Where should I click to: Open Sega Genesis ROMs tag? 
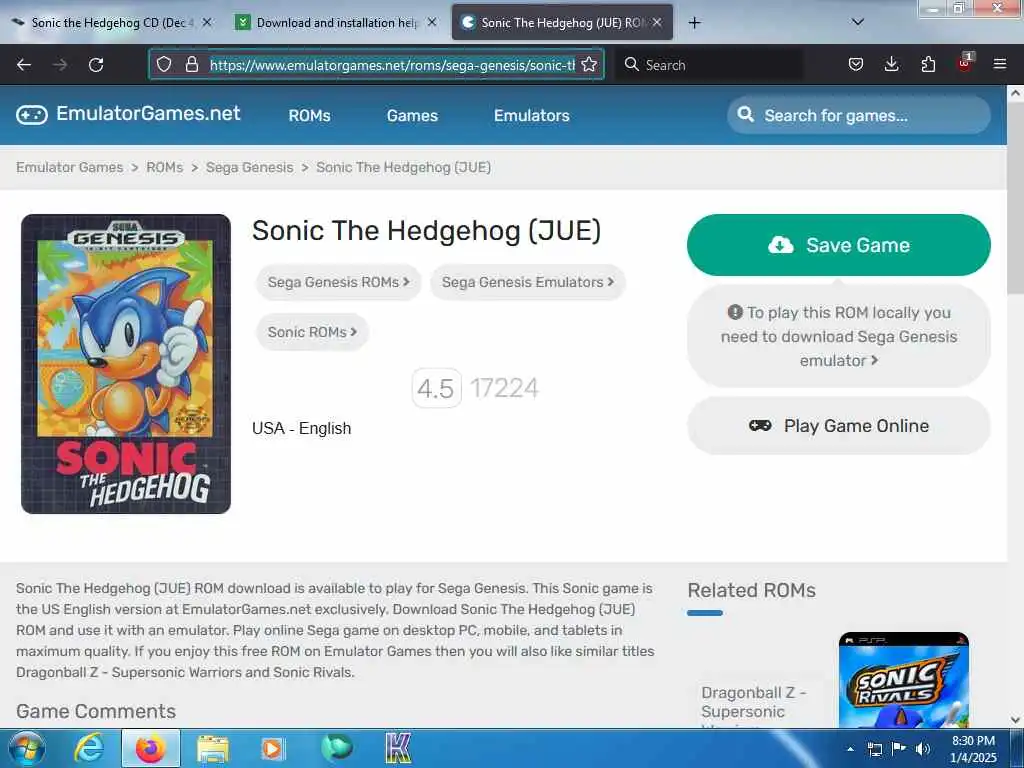click(x=338, y=282)
